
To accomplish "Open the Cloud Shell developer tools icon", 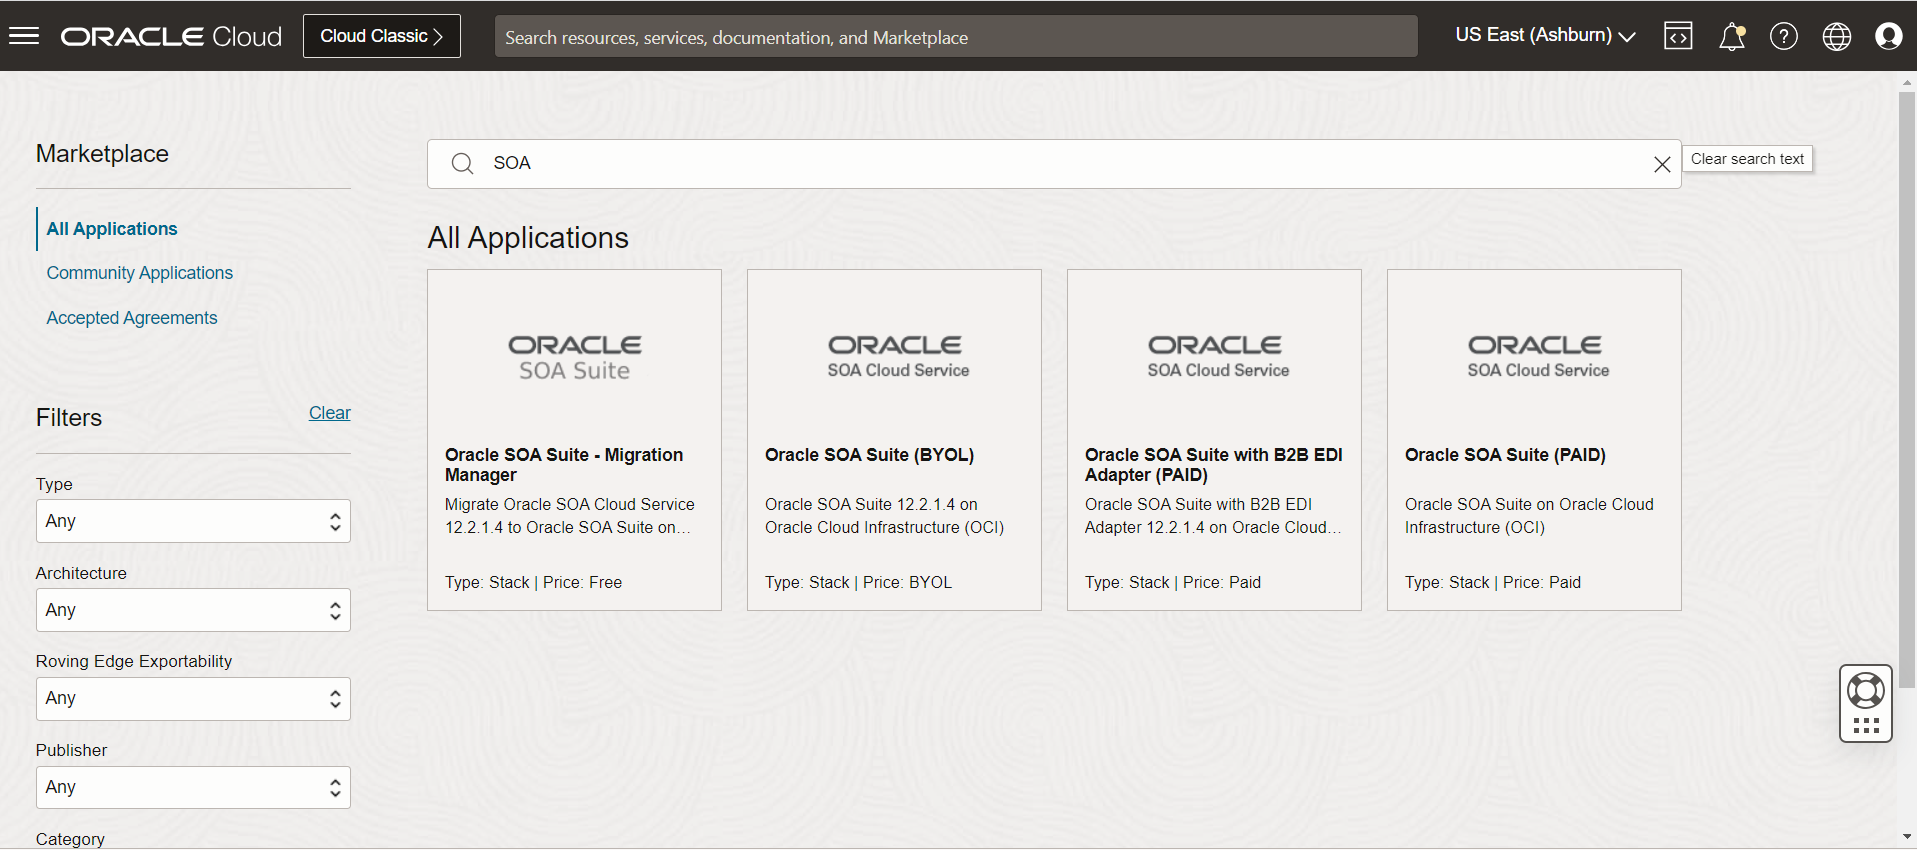I will (x=1677, y=36).
